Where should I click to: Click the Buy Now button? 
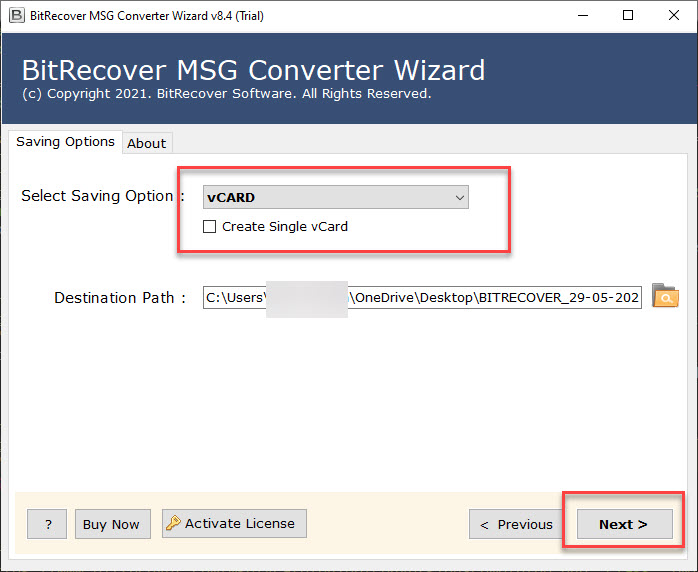tap(113, 524)
